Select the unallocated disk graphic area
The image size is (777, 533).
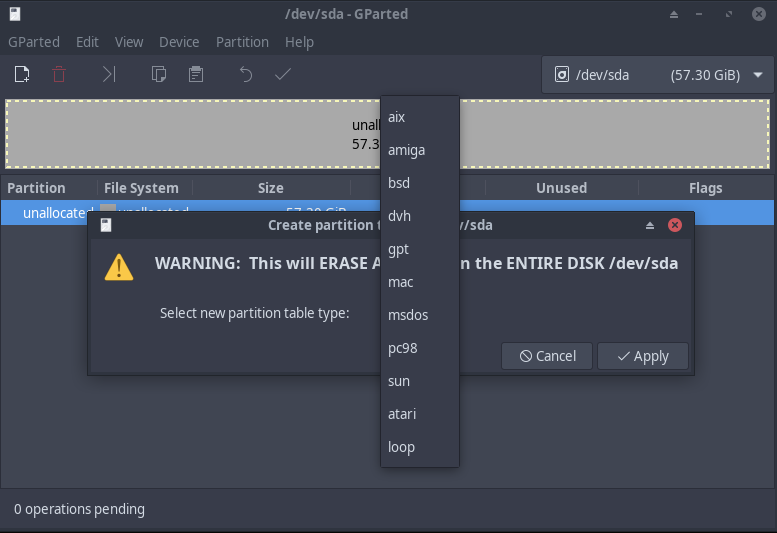point(200,134)
